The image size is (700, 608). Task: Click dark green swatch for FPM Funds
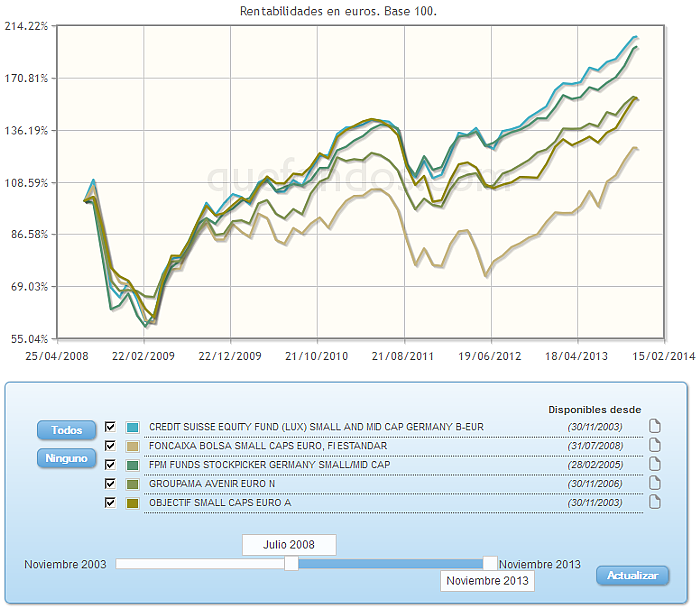click(133, 465)
